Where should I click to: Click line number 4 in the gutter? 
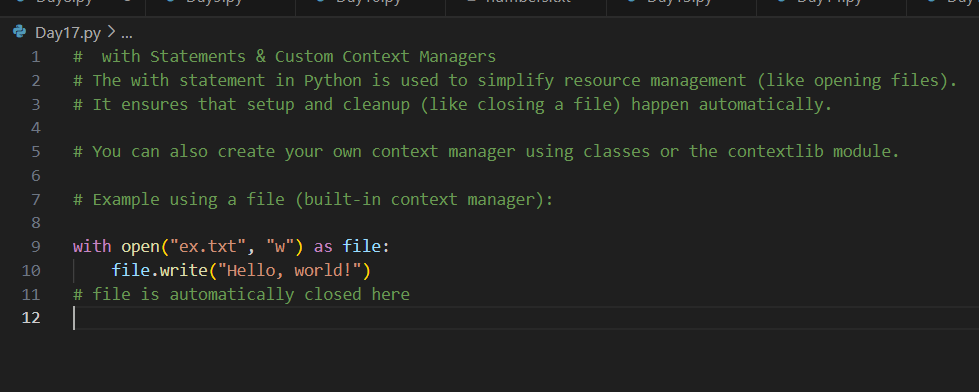[x=35, y=128]
